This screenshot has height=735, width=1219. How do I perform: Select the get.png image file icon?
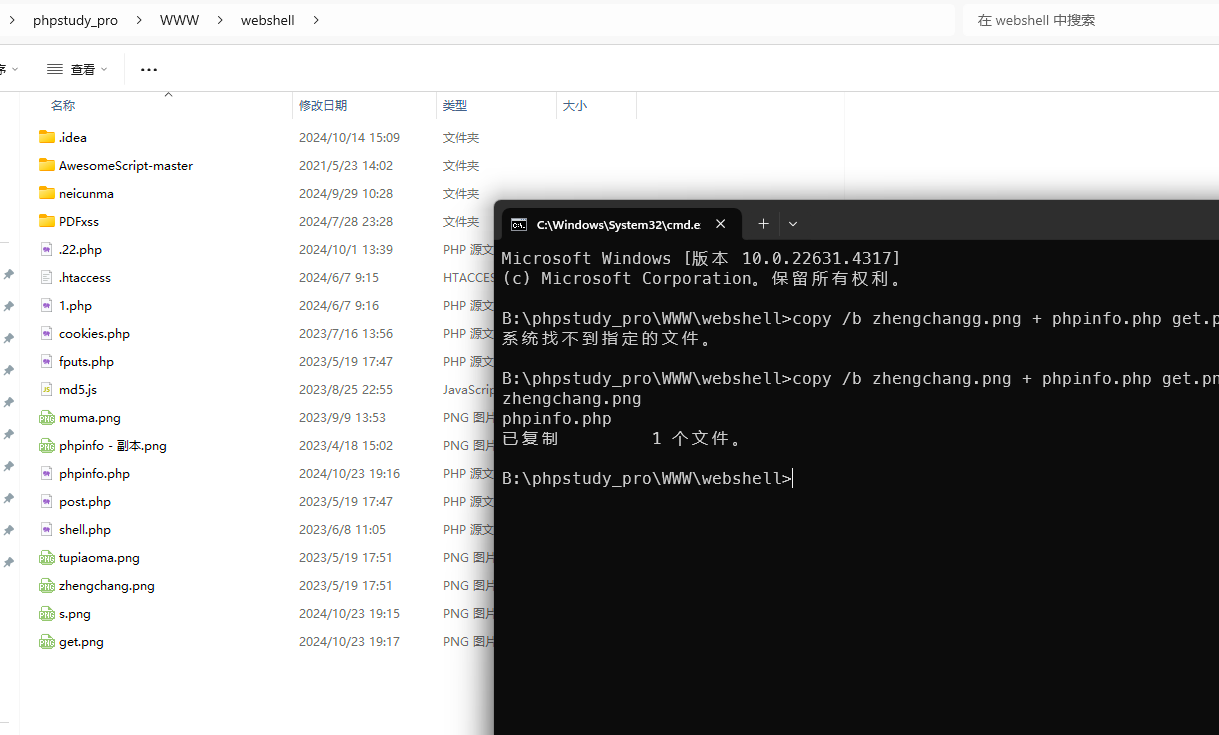tap(46, 641)
